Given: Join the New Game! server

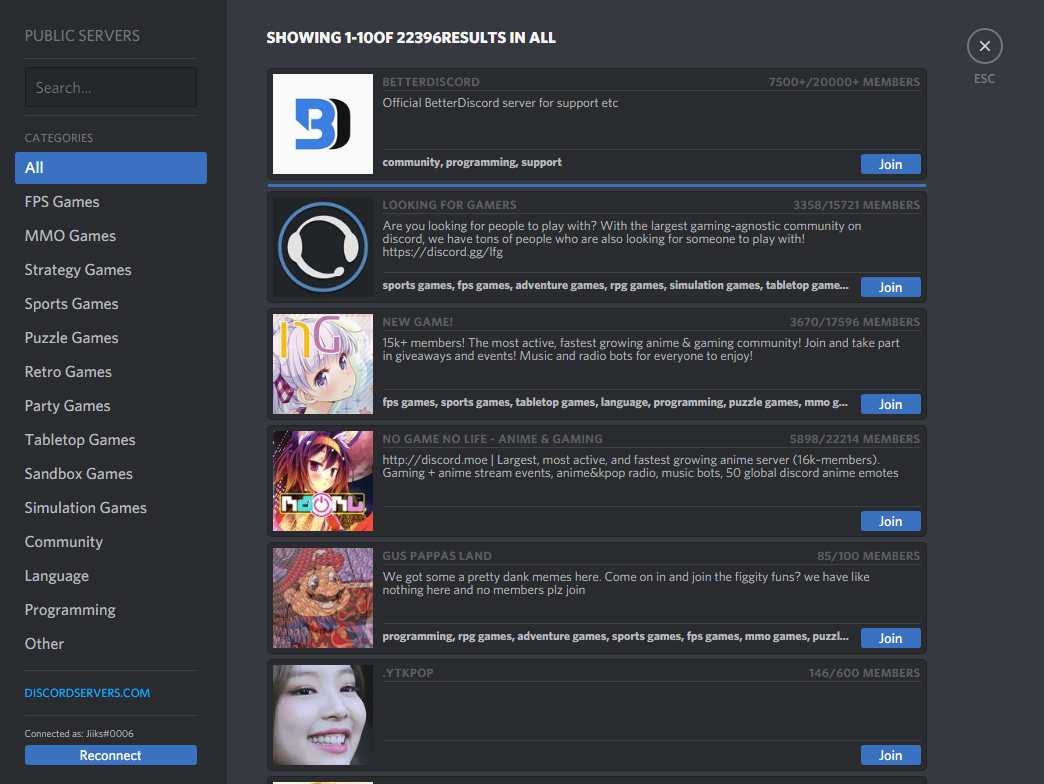Looking at the screenshot, I should point(890,404).
